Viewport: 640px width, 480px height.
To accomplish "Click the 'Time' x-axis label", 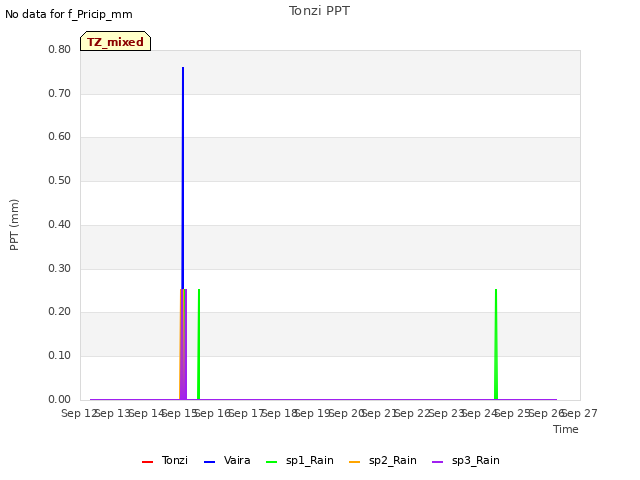I will pyautogui.click(x=566, y=429).
